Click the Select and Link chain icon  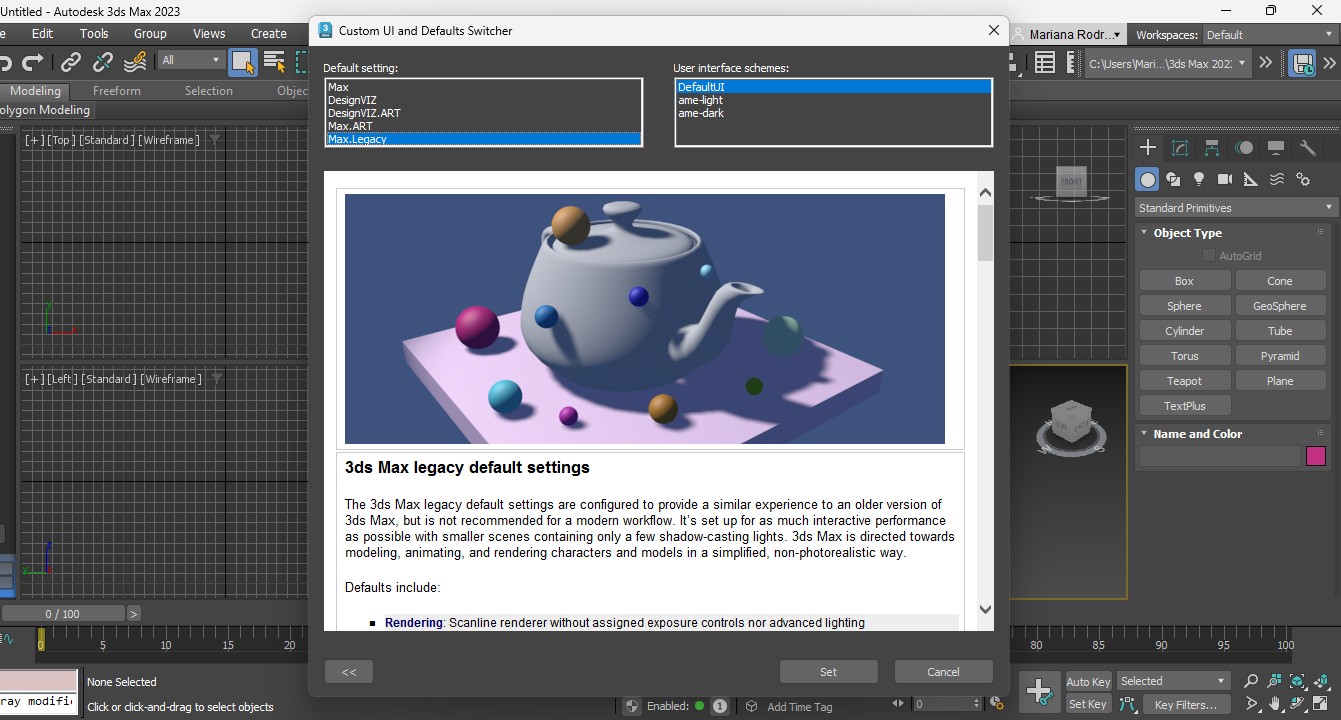coord(71,62)
